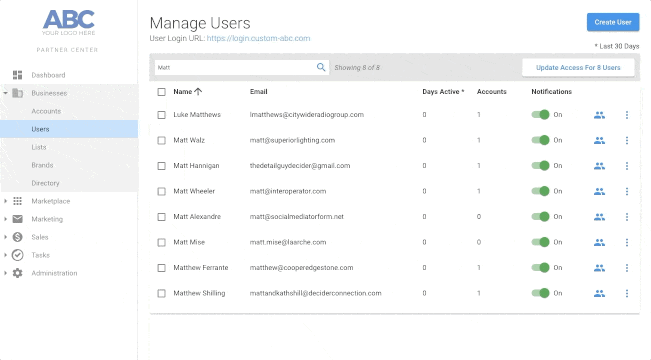Click the Email column header
The height and width of the screenshot is (360, 651).
[259, 92]
